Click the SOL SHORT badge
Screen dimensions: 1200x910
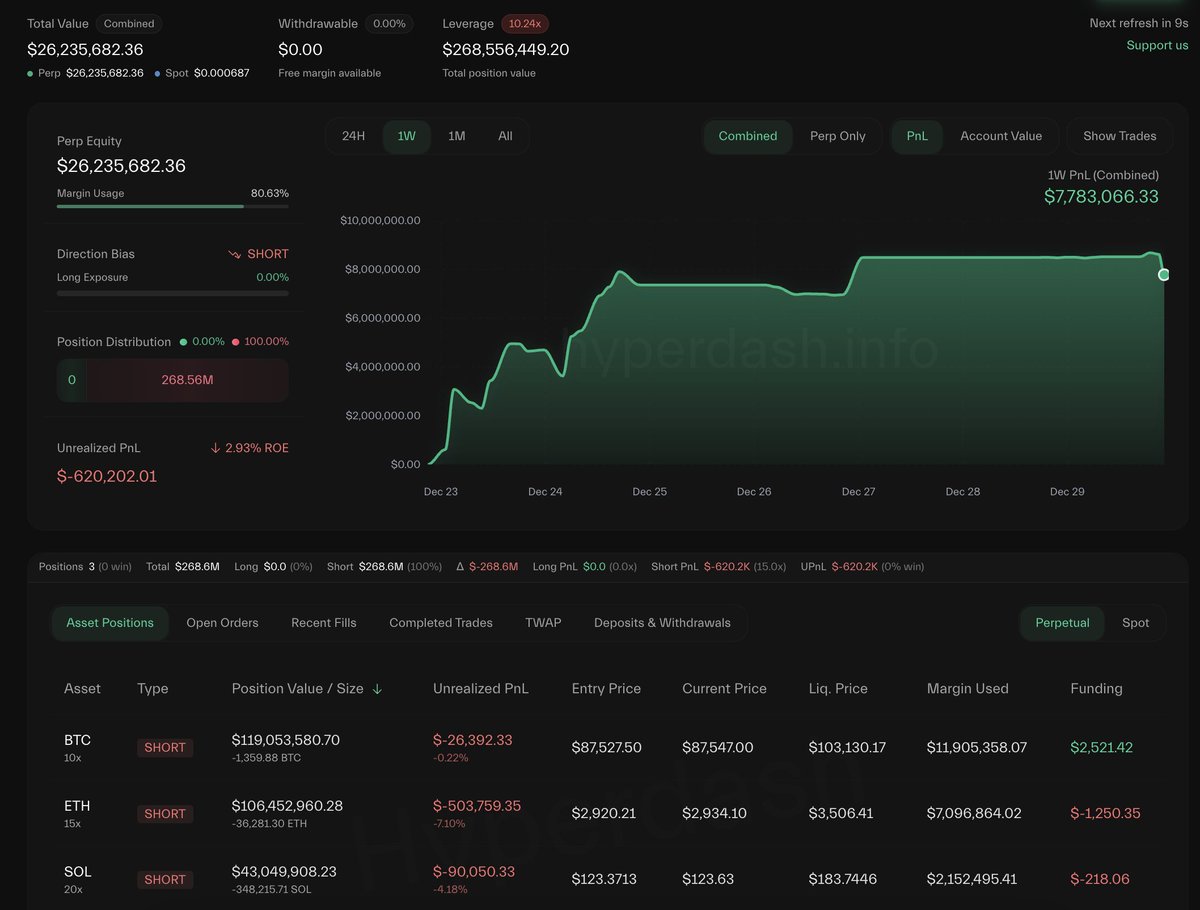[x=165, y=880]
